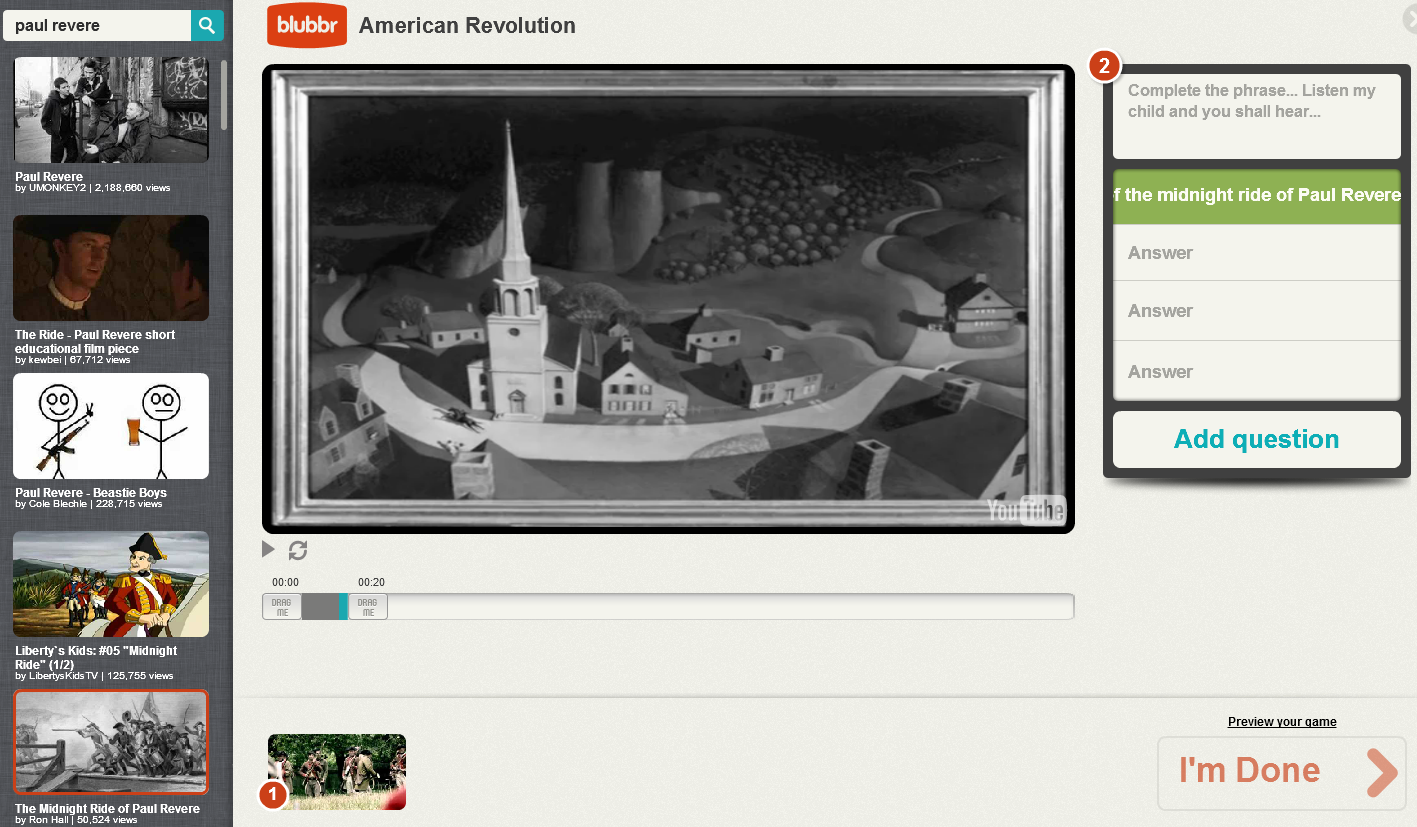Click the 00:00 start time label
This screenshot has width=1417, height=827.
click(x=285, y=582)
